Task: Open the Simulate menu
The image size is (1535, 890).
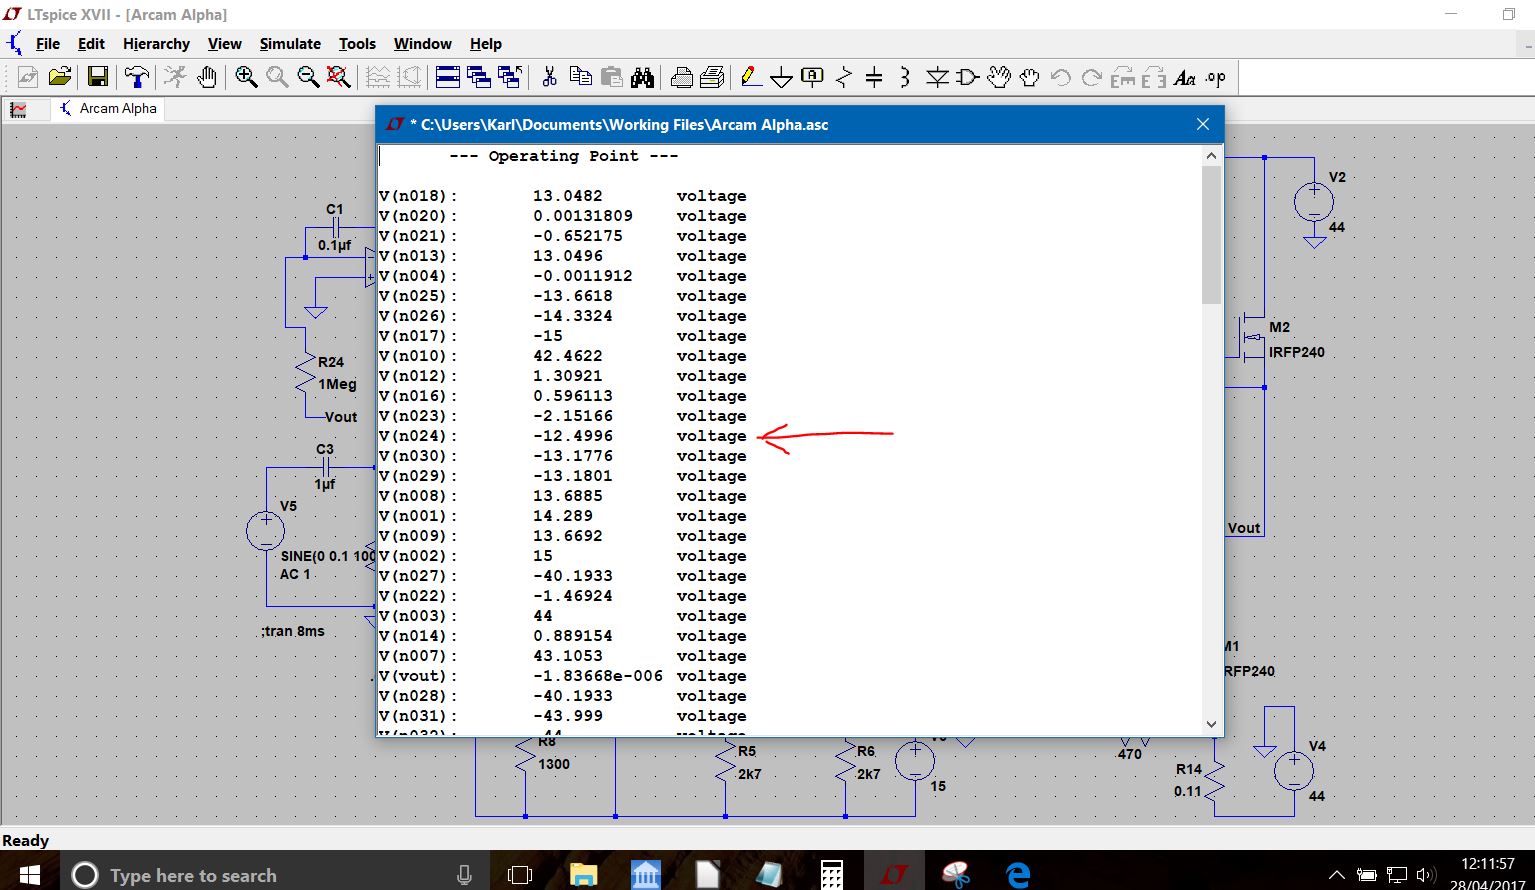Action: 290,44
